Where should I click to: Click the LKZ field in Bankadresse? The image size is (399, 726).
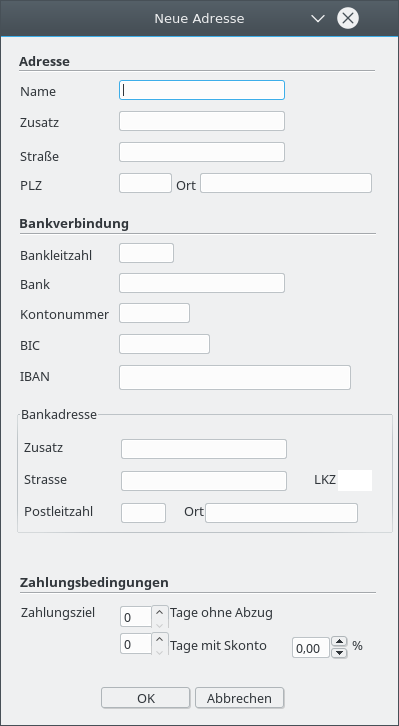point(355,480)
